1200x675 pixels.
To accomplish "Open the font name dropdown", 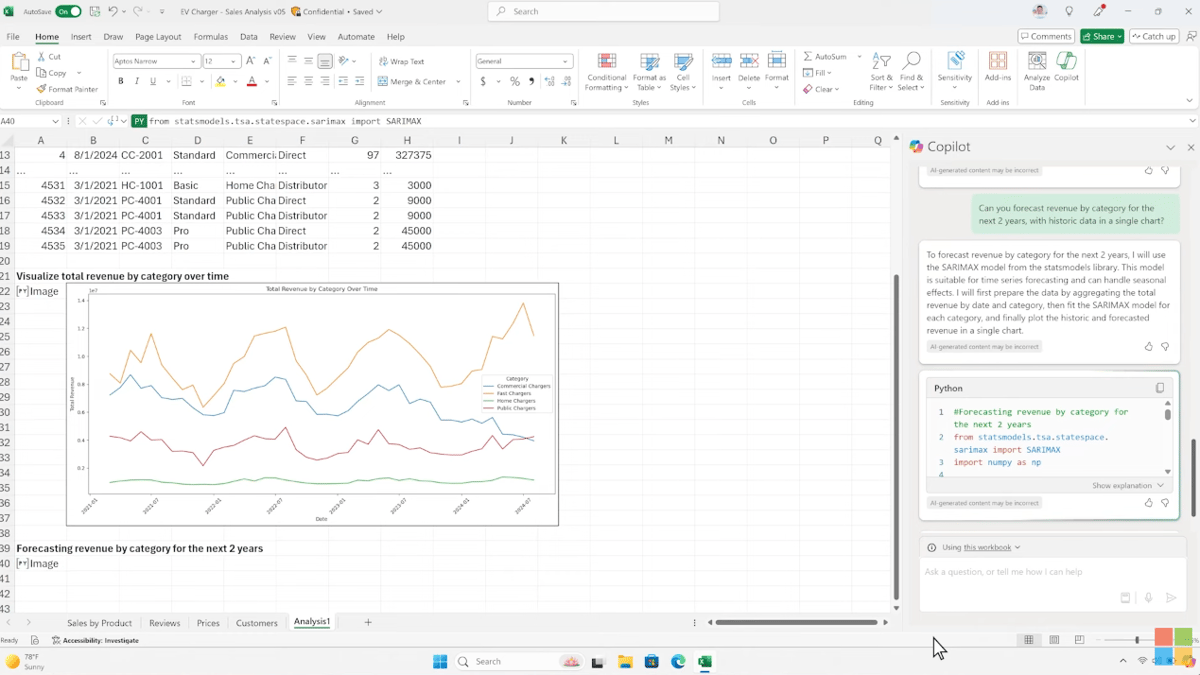I will coord(194,60).
